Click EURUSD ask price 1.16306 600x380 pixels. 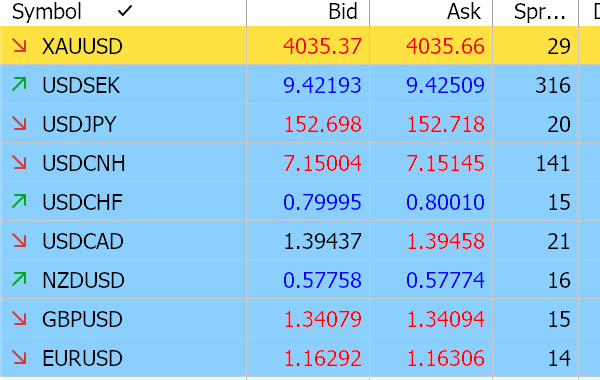[x=445, y=359]
